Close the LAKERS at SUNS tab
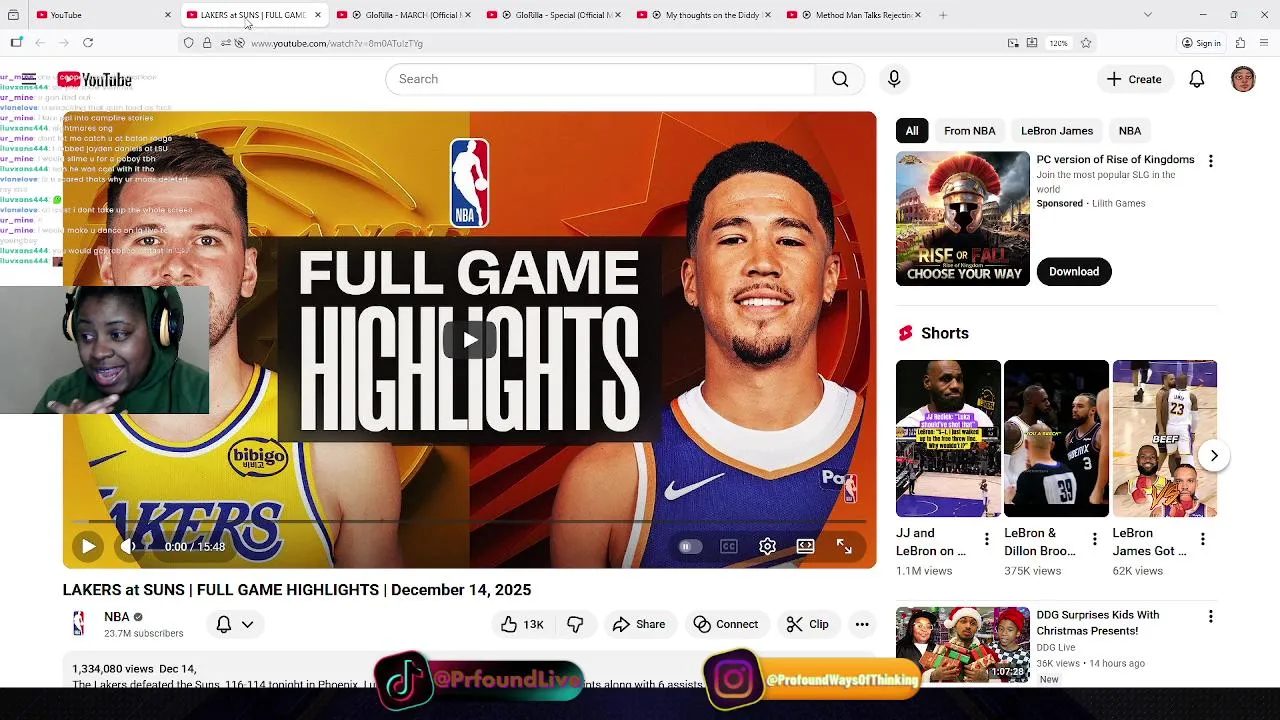1280x720 pixels. point(318,15)
